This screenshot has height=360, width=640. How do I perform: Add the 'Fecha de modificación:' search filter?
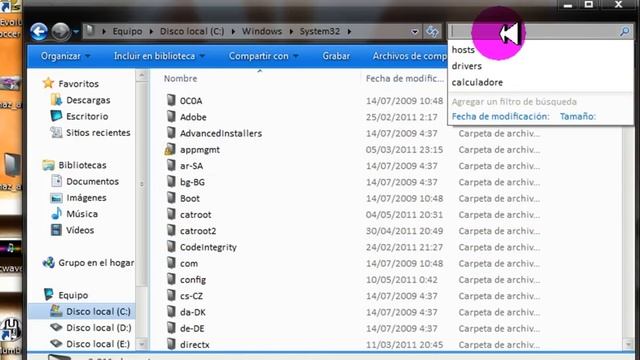500,116
